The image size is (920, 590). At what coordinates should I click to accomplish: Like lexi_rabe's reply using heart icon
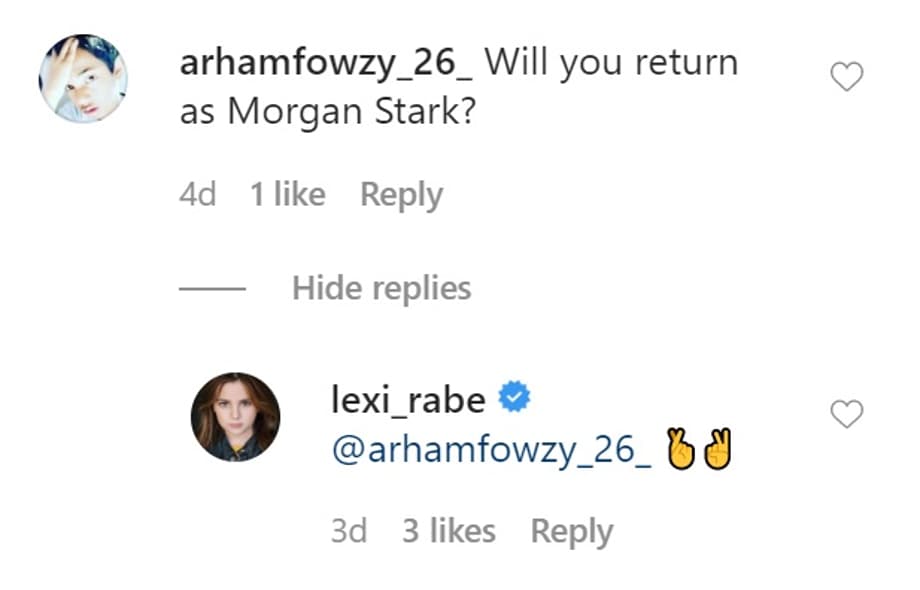tap(847, 414)
